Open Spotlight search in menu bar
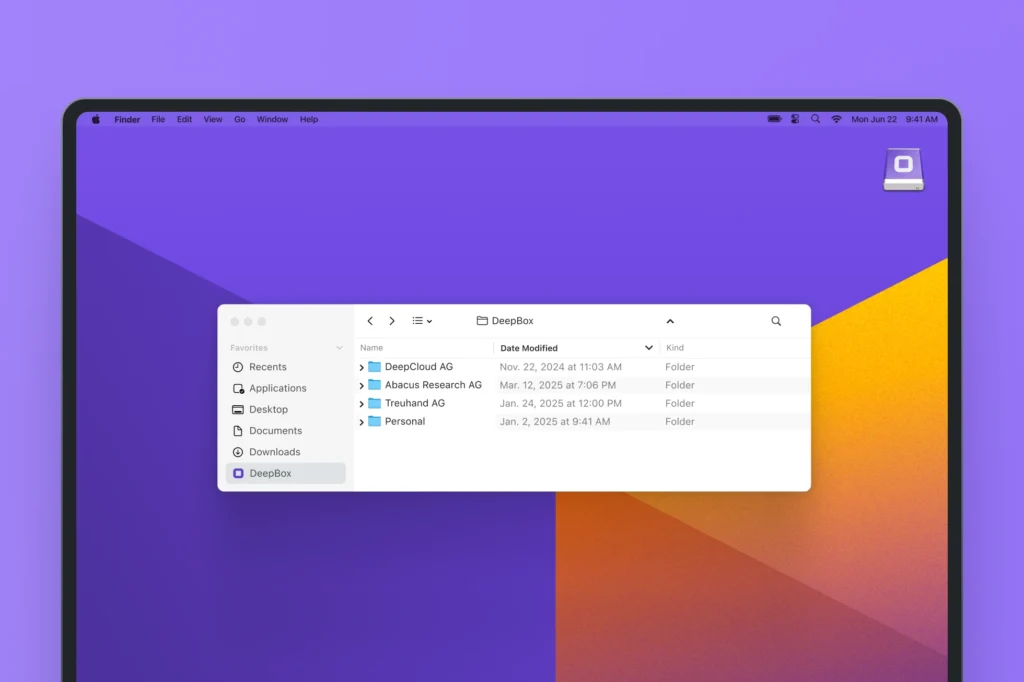The width and height of the screenshot is (1024, 682). point(815,119)
